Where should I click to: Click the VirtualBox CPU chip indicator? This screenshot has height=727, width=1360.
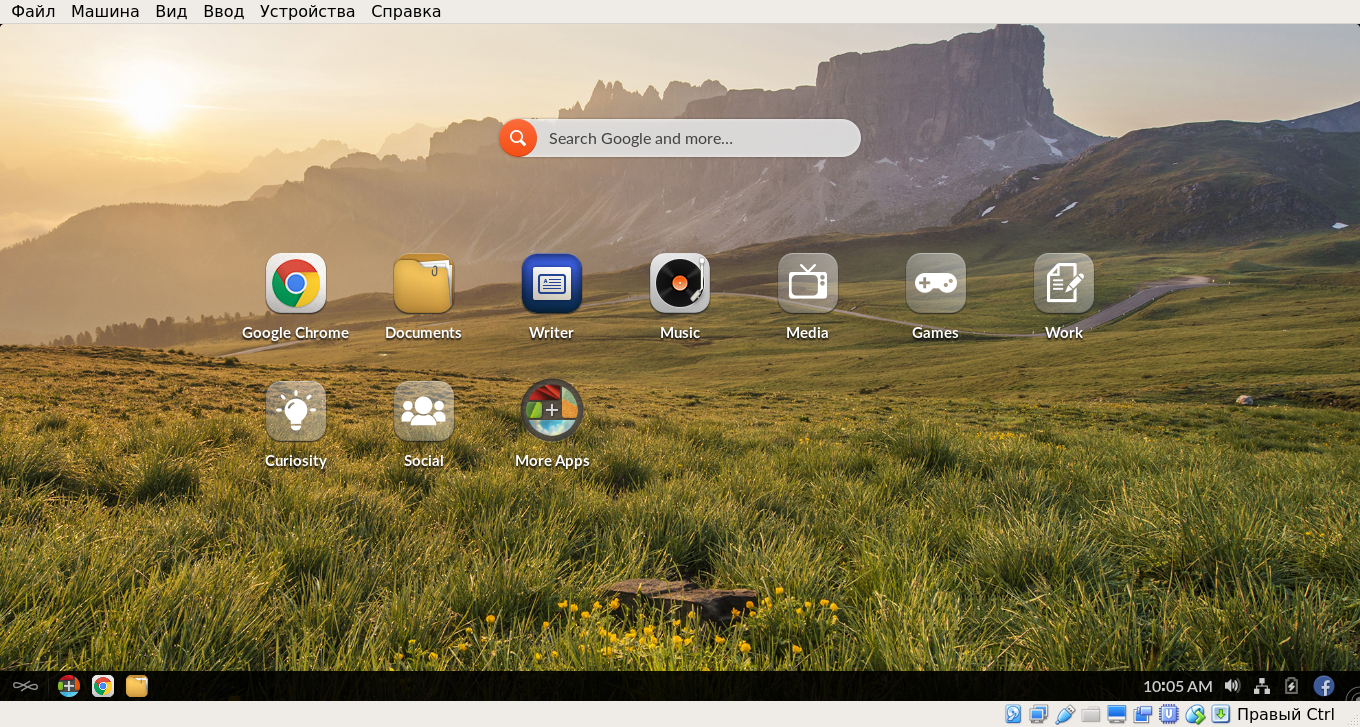1169,714
